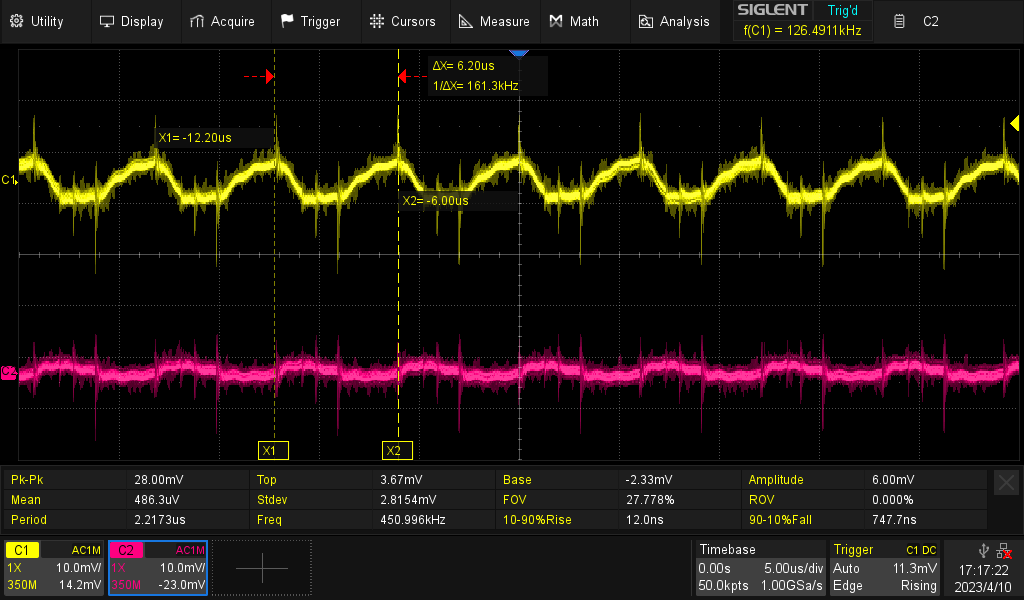Open the Trigger menu
This screenshot has width=1024, height=600.
pos(310,22)
